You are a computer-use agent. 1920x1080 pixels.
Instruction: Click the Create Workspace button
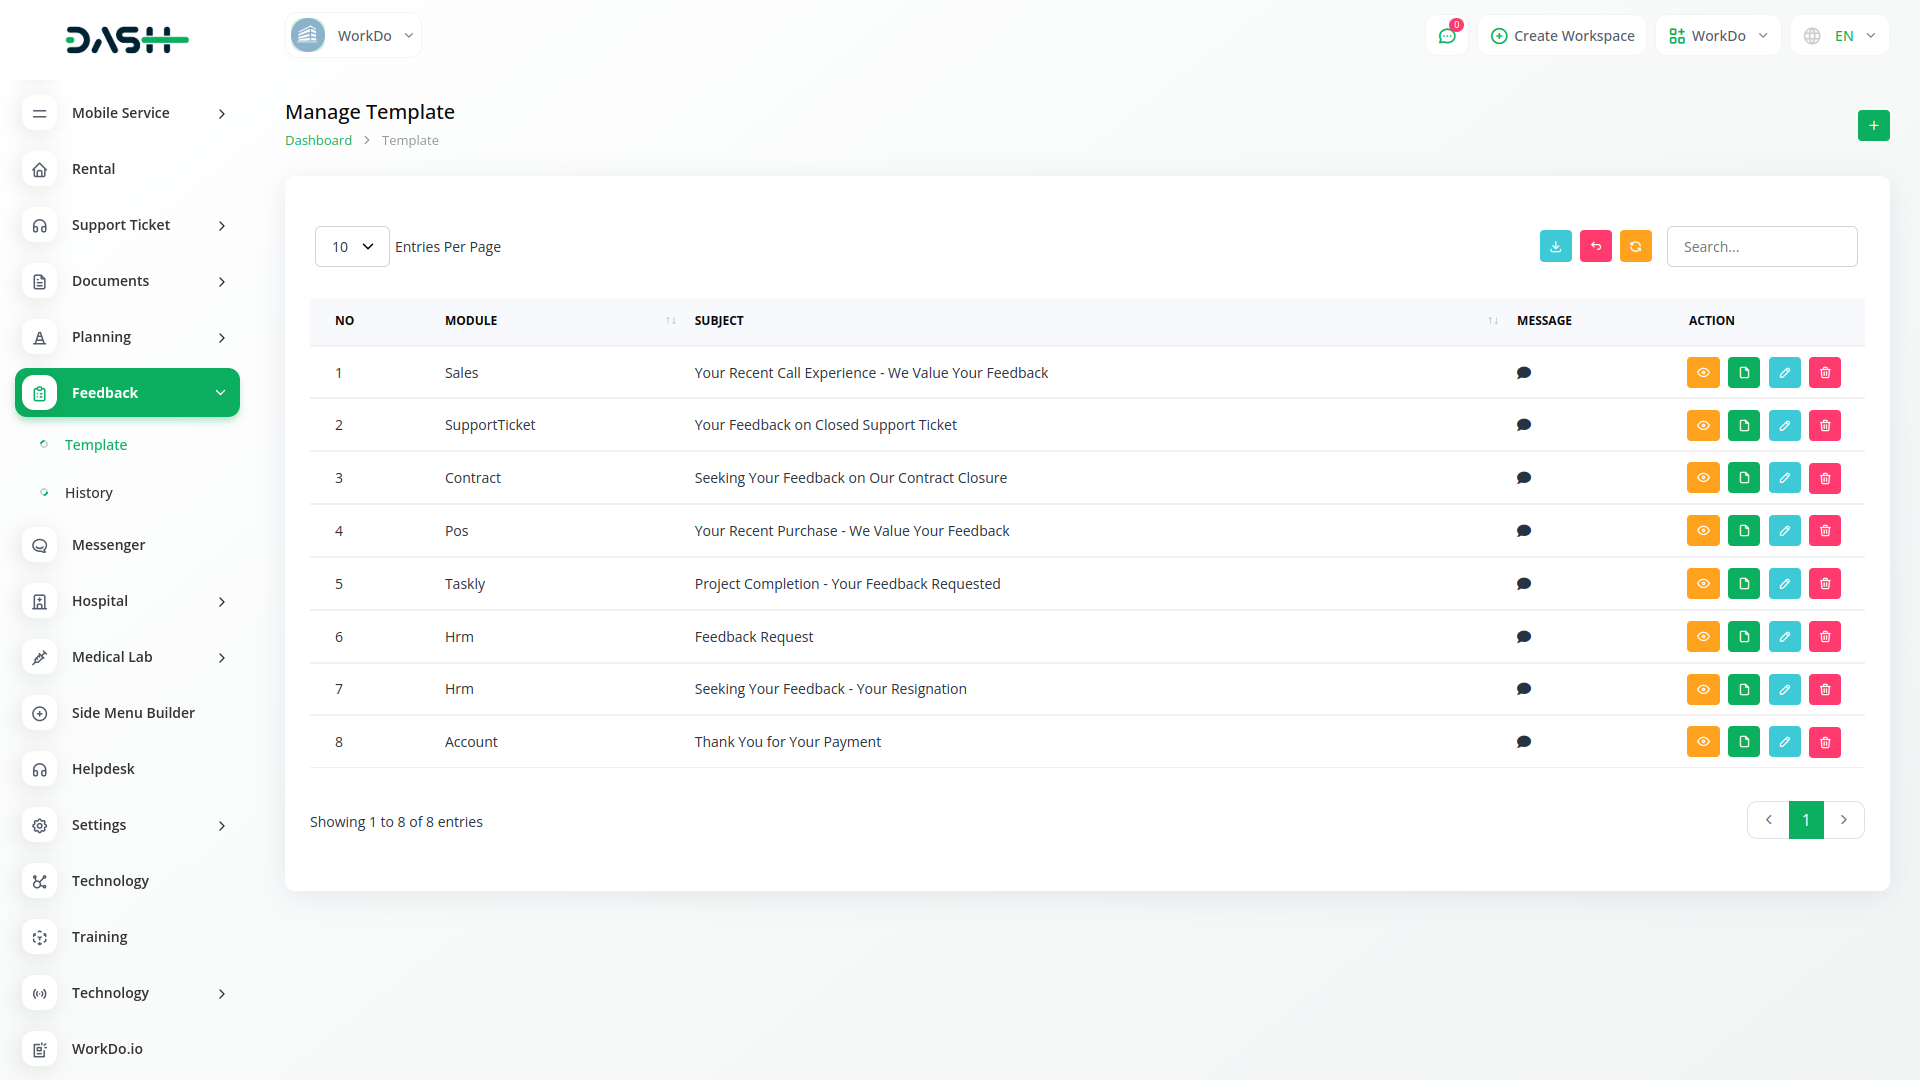[x=1562, y=36]
